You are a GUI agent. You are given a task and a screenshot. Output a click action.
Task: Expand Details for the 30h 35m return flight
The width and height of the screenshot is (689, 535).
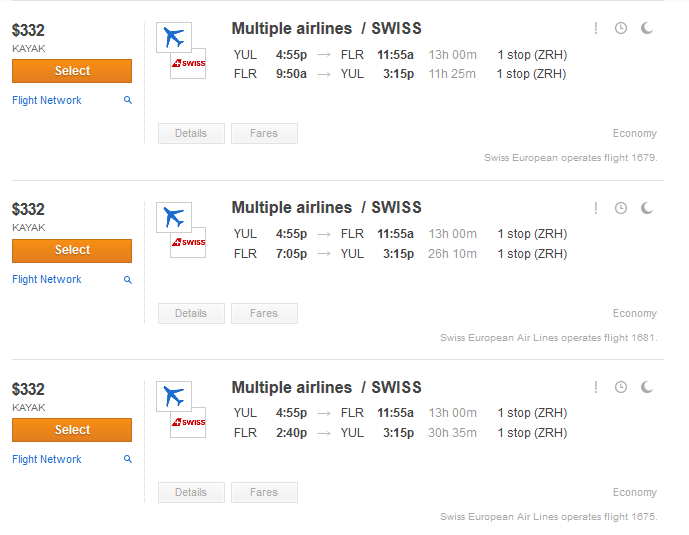pyautogui.click(x=191, y=492)
